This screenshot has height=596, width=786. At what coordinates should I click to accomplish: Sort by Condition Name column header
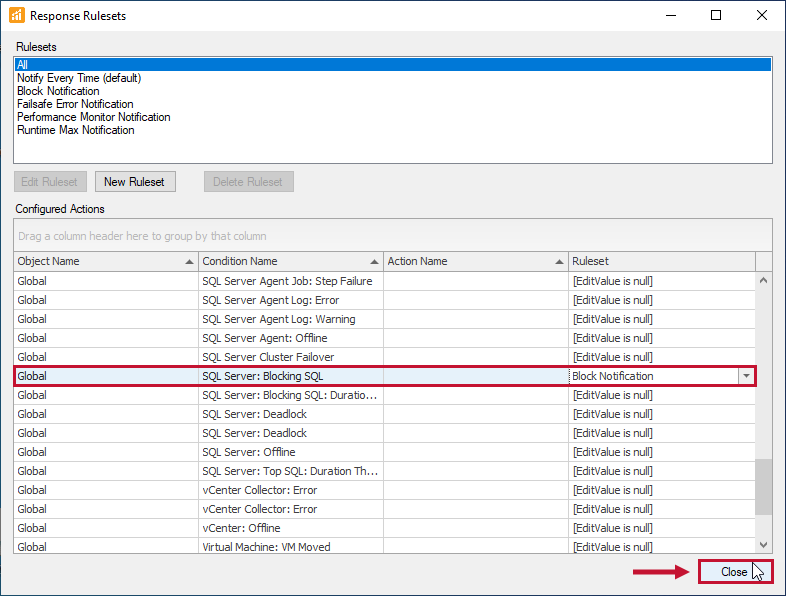pyautogui.click(x=291, y=261)
